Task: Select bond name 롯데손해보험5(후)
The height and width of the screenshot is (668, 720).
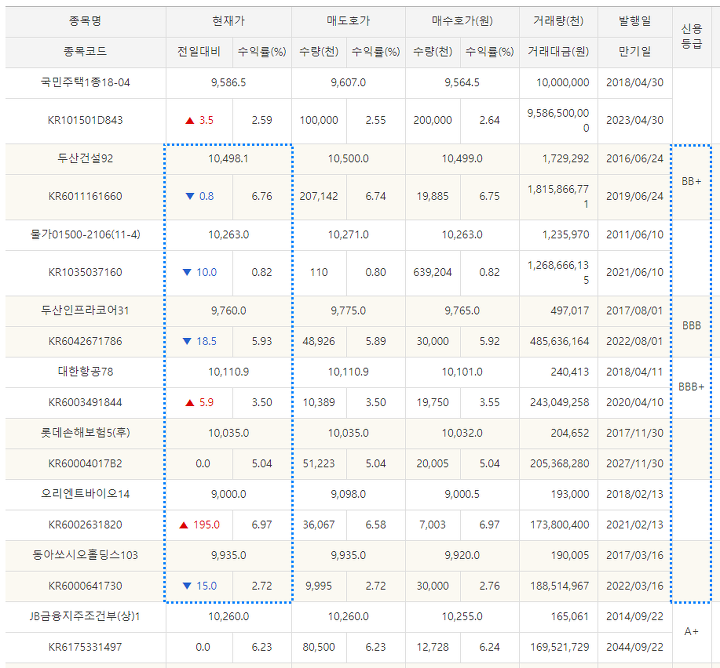Action: point(85,432)
